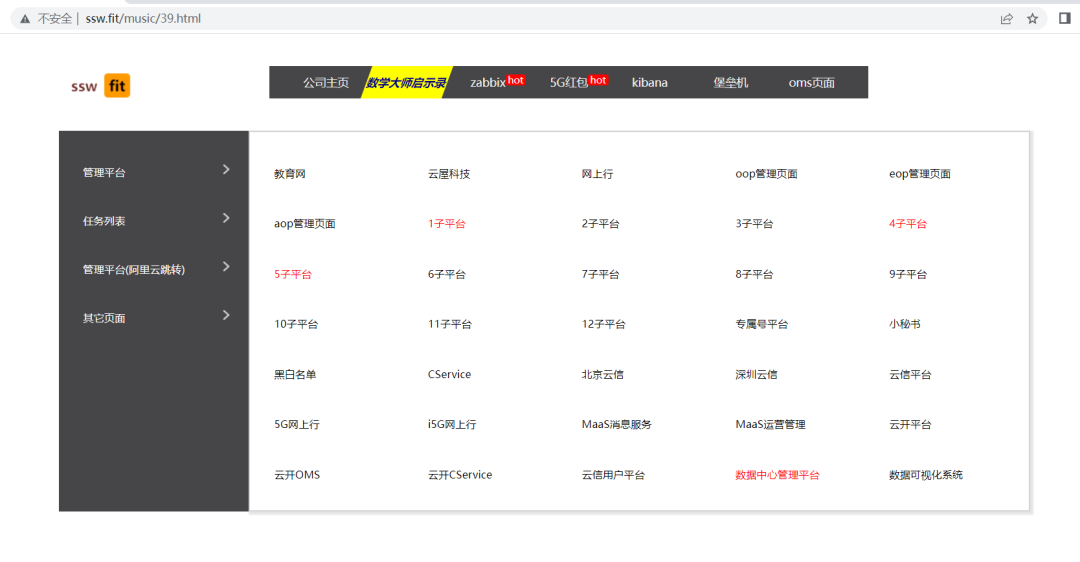Click the red 1子平台 link
Viewport: 1080px width, 562px height.
(x=446, y=224)
